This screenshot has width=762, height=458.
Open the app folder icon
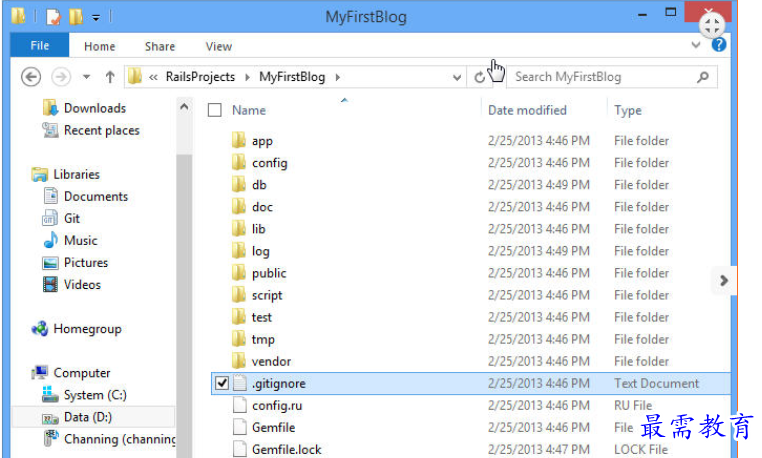point(239,141)
